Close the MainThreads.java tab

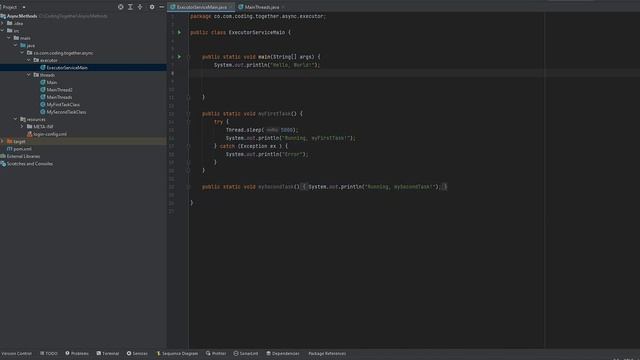(283, 7)
